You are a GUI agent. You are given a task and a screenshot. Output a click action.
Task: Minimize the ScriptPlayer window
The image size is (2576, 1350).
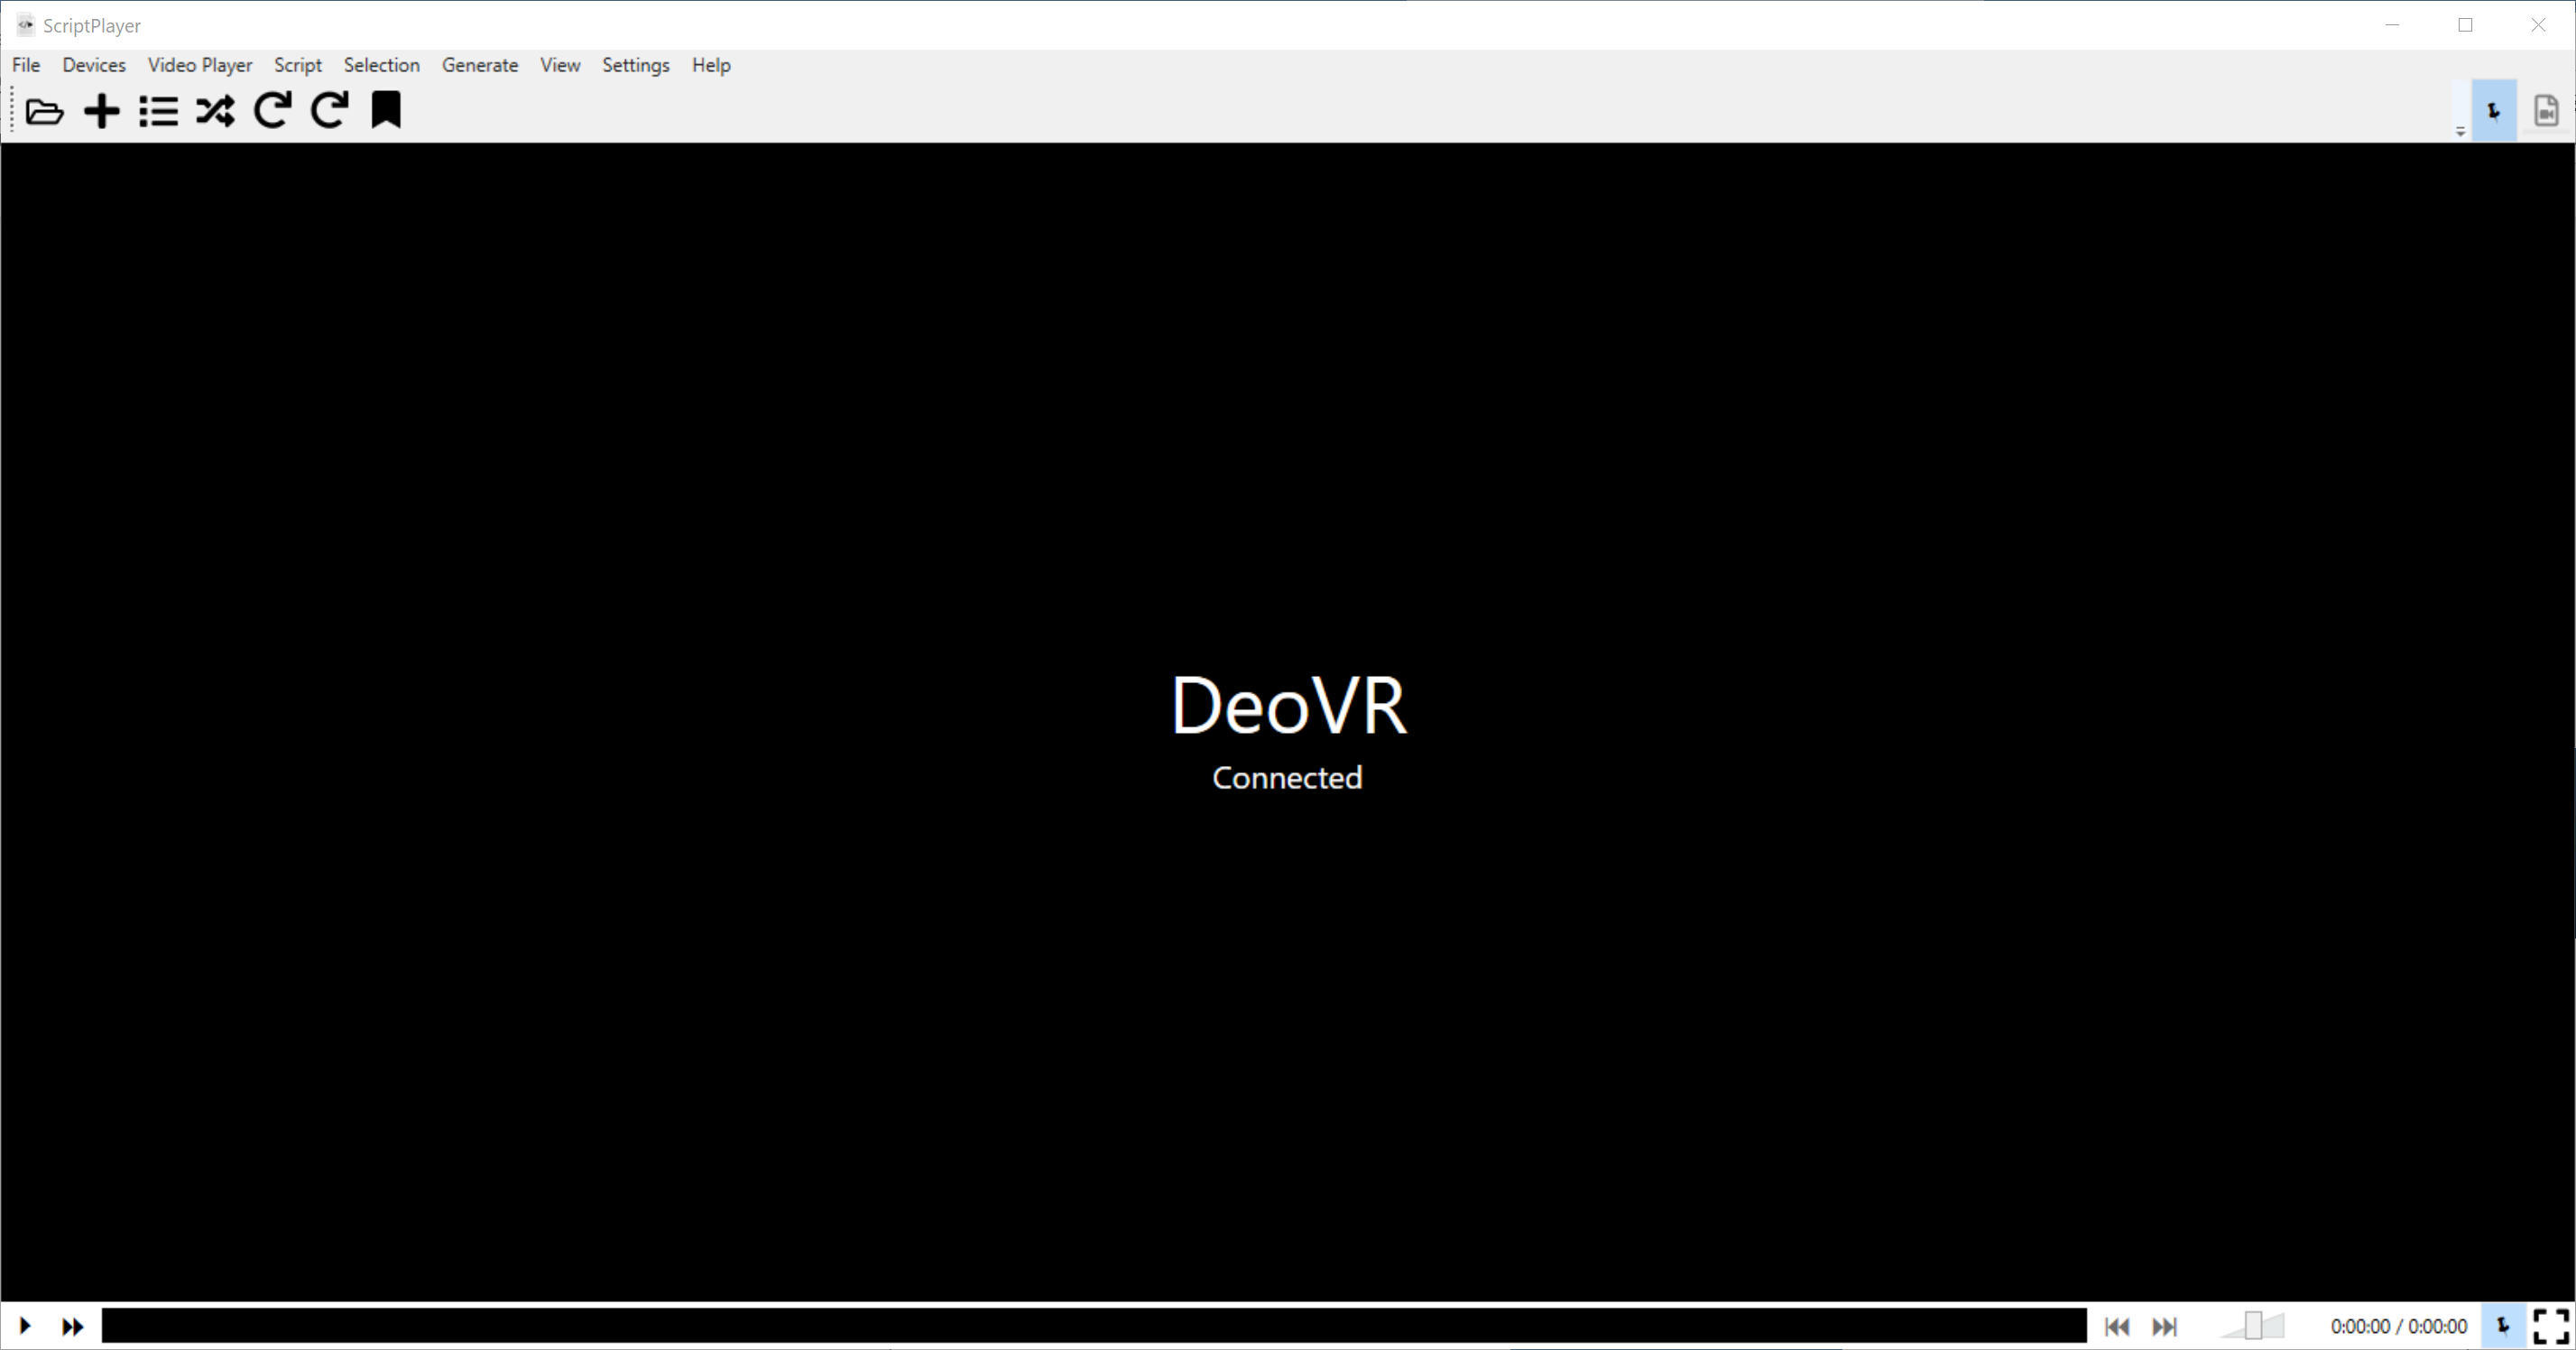click(2392, 25)
